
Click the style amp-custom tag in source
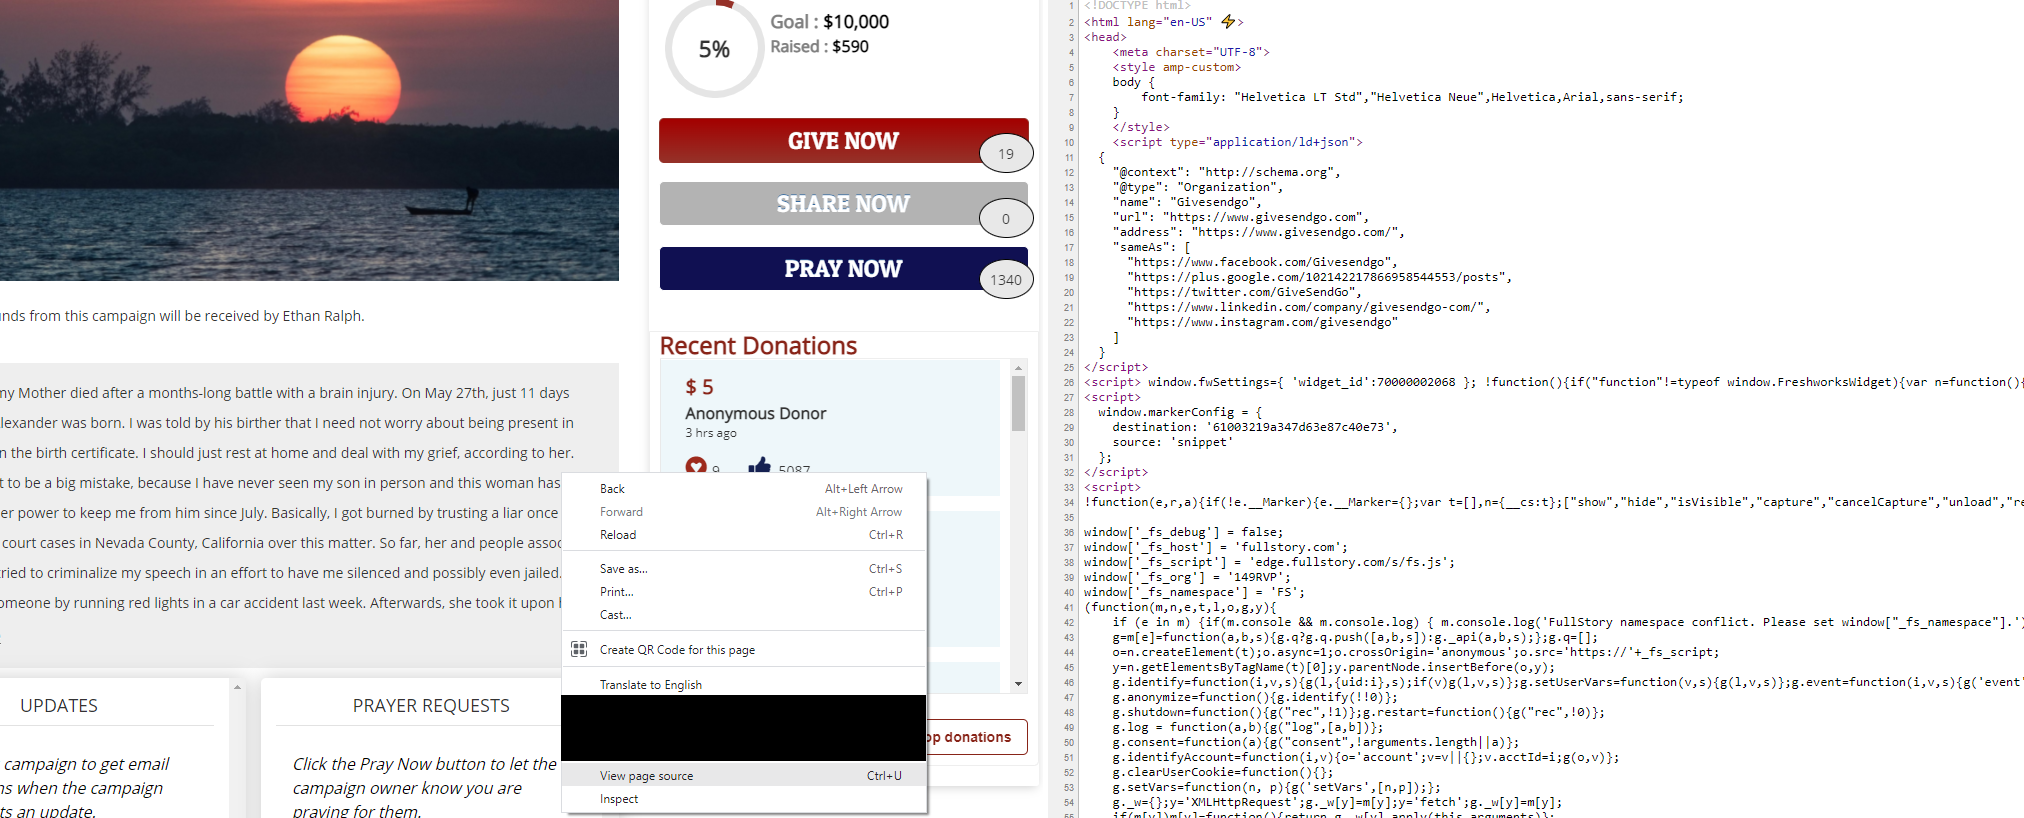[1176, 67]
